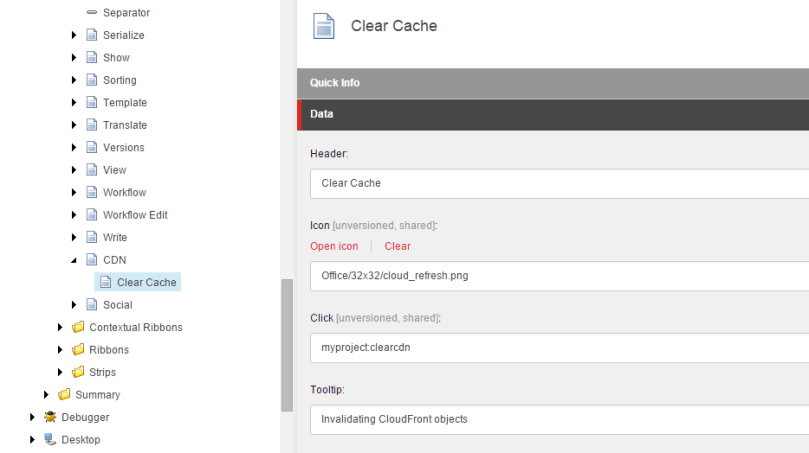Click the Clear Cache document icon in tree
The image size is (809, 453).
[106, 282]
